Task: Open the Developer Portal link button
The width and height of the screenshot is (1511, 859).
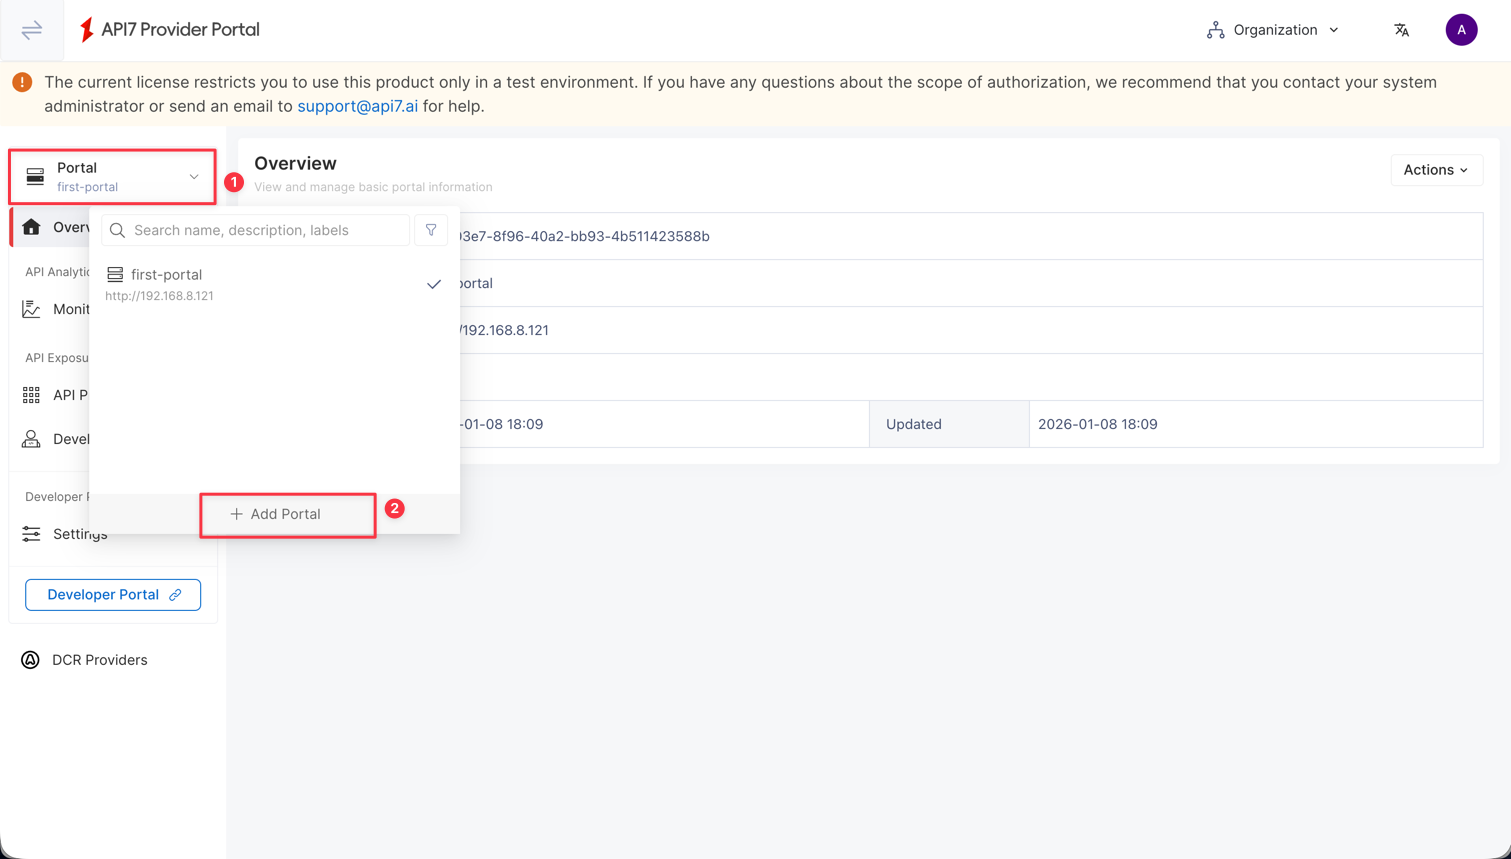Action: tap(113, 595)
